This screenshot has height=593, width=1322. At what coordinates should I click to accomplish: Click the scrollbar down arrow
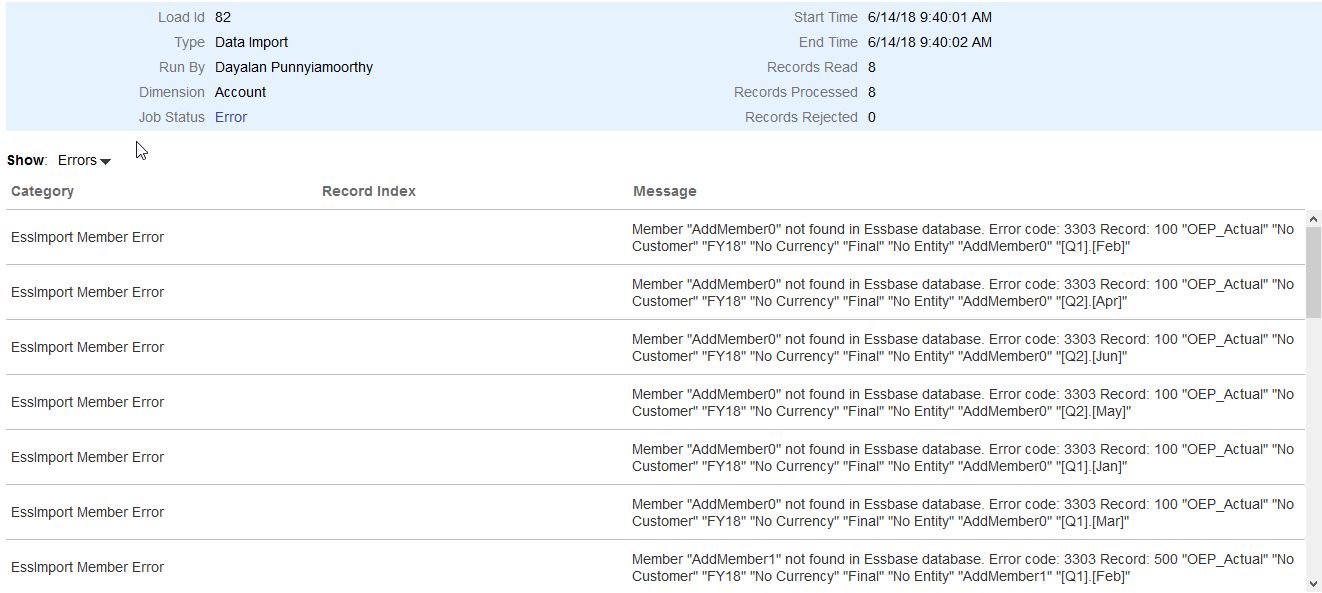point(1313,583)
